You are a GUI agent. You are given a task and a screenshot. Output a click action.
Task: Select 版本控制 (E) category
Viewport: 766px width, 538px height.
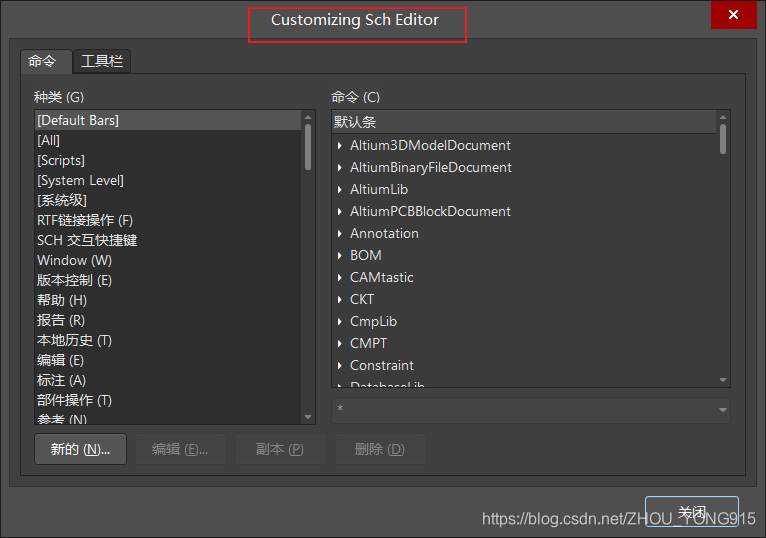pyautogui.click(x=169, y=280)
